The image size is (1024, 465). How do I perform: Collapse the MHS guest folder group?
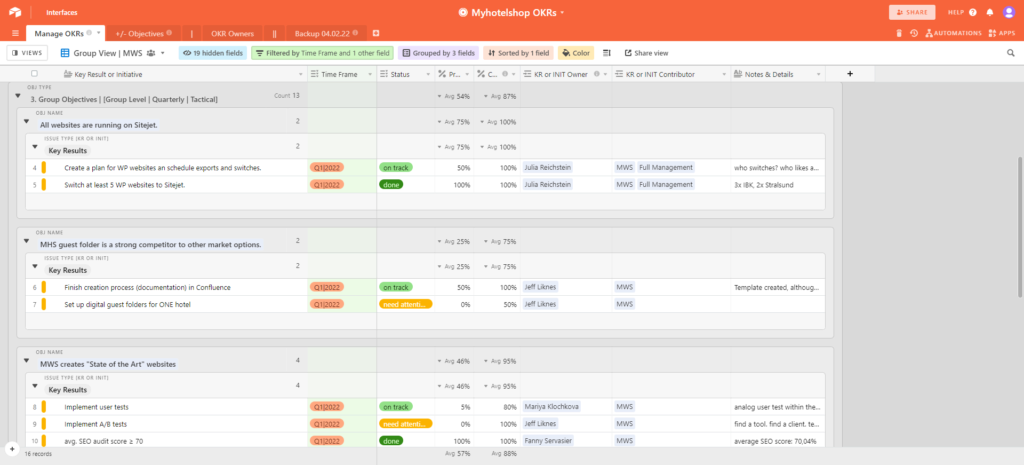pyautogui.click(x=27, y=241)
